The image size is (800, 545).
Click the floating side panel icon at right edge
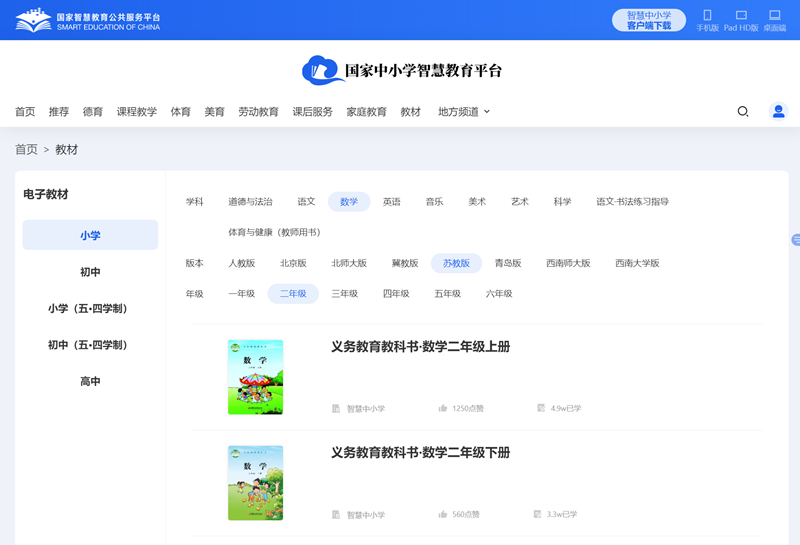pyautogui.click(x=795, y=239)
